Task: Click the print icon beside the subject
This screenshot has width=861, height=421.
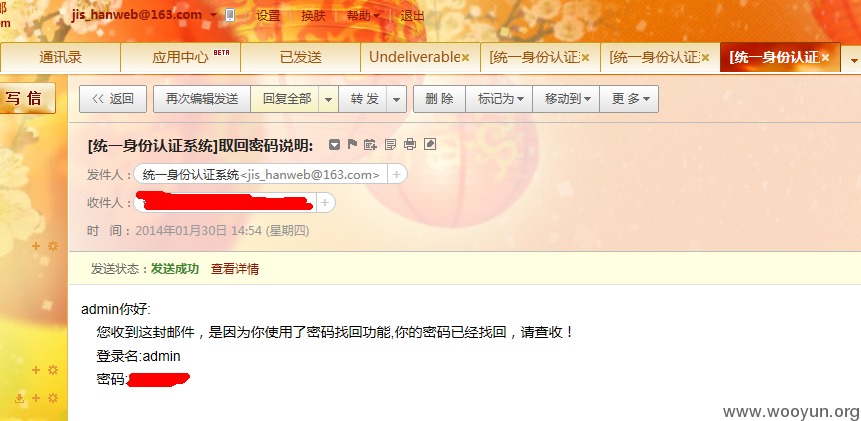Action: tap(410, 144)
